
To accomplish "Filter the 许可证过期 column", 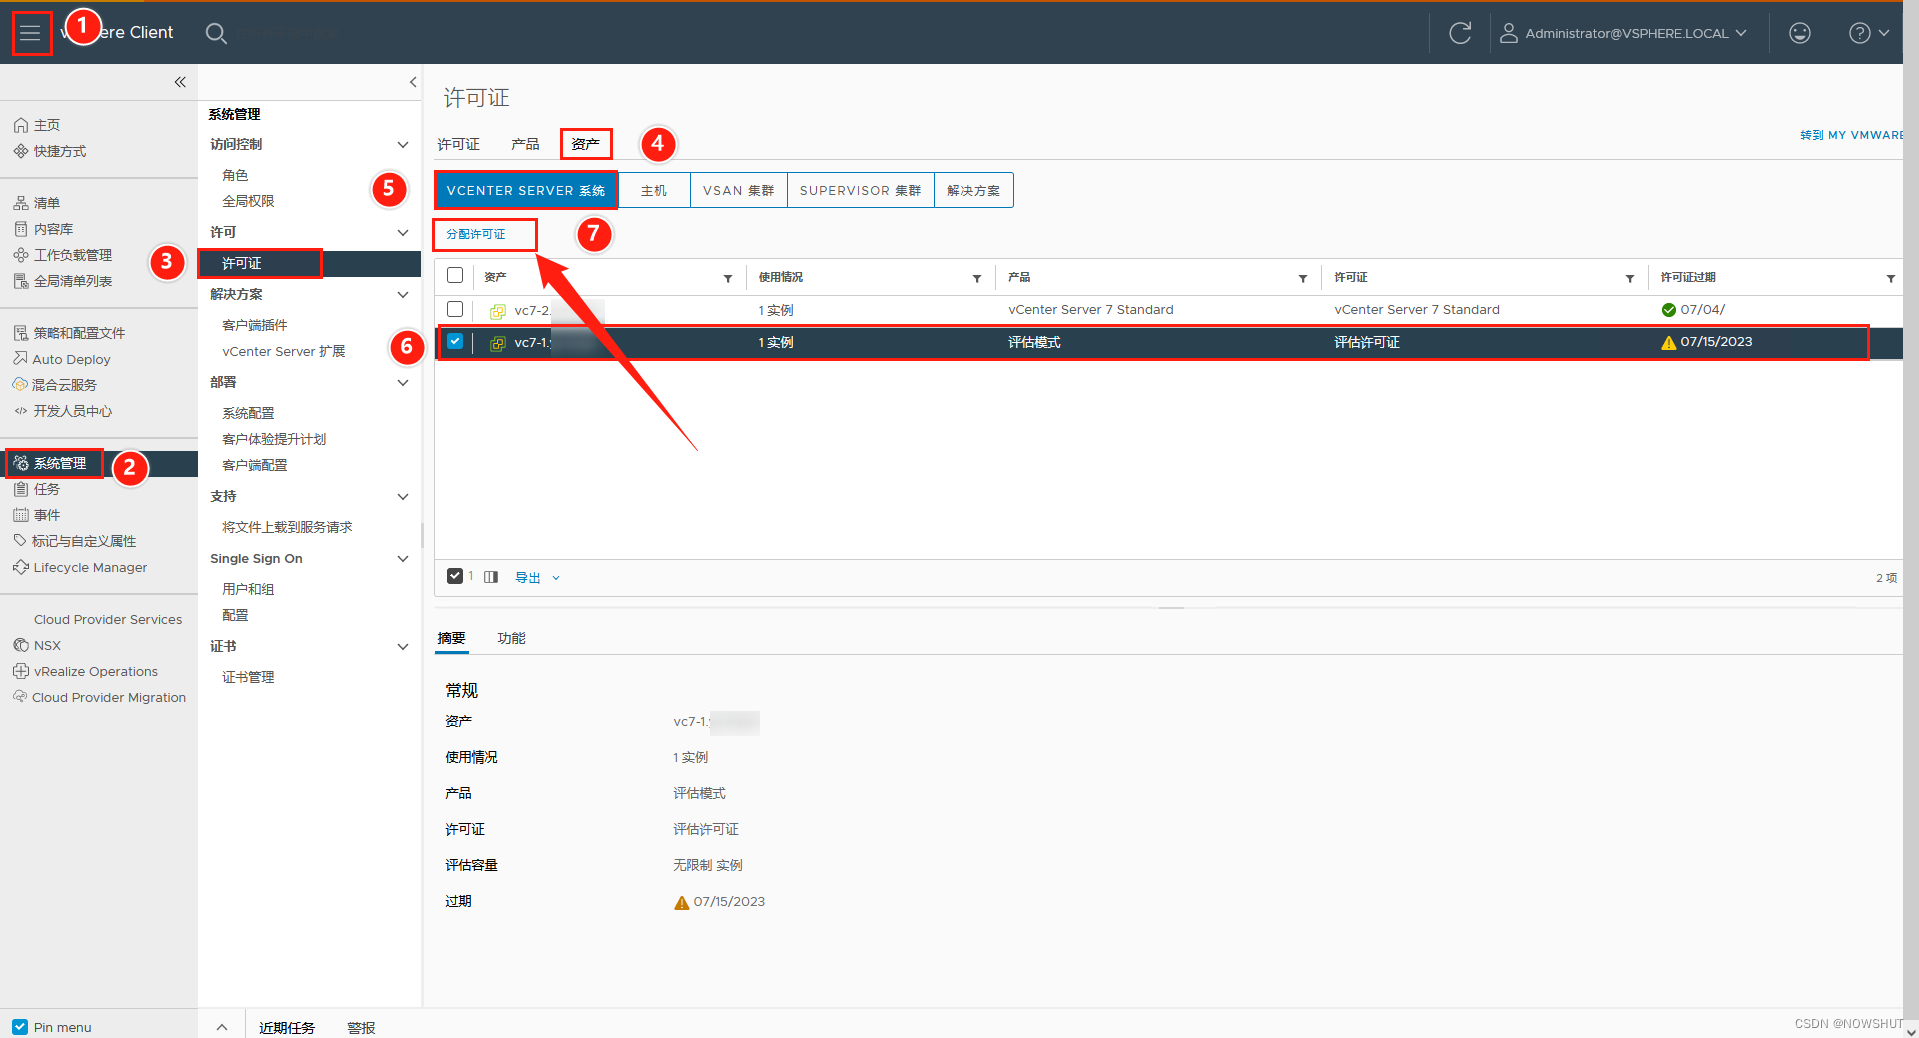I will [x=1891, y=278].
